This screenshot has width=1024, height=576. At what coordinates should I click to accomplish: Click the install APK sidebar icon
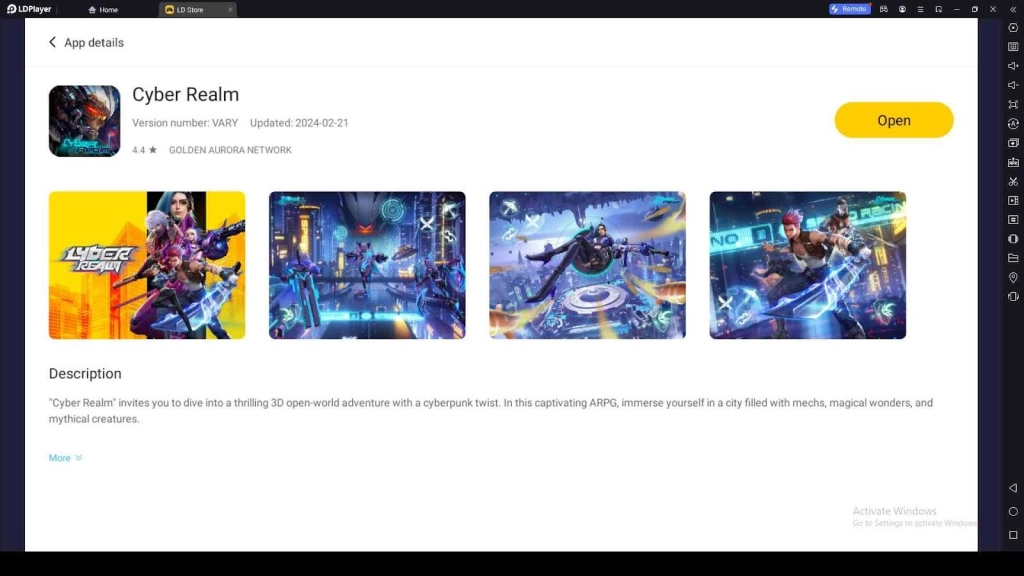point(1013,162)
